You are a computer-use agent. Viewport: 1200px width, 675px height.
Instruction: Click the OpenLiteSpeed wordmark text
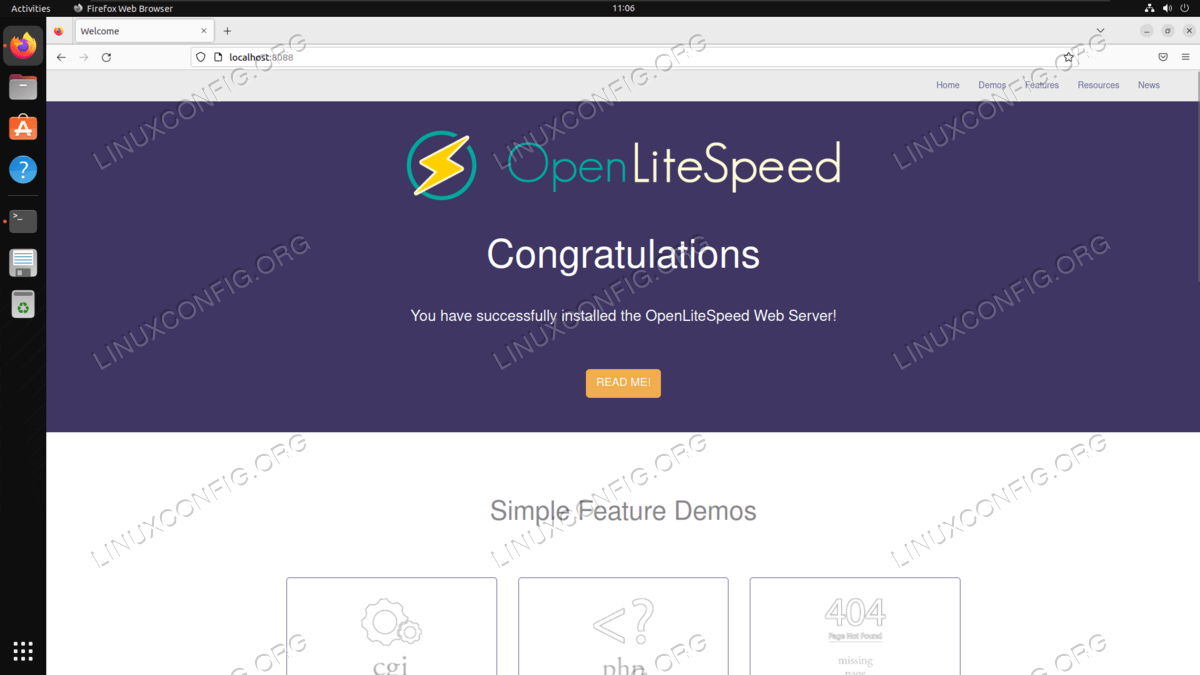673,165
